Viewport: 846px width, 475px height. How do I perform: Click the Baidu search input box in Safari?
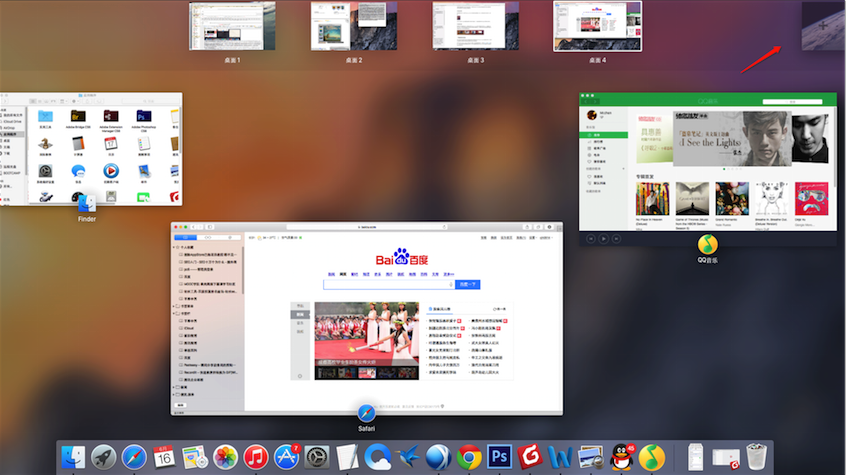click(x=388, y=284)
